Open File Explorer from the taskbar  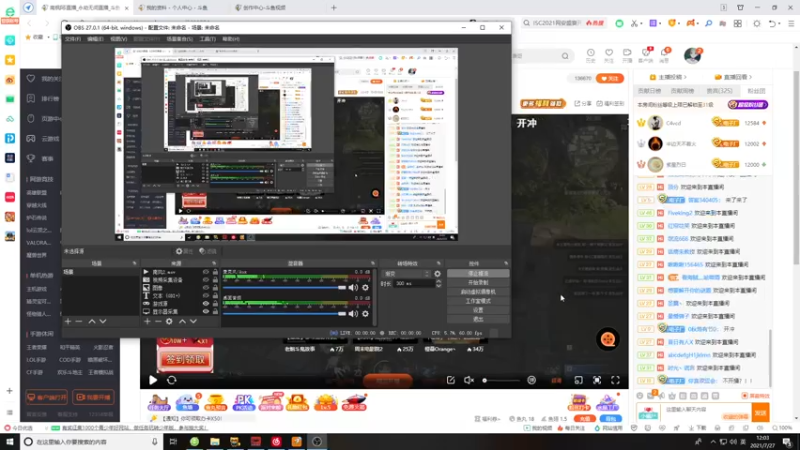(215, 442)
